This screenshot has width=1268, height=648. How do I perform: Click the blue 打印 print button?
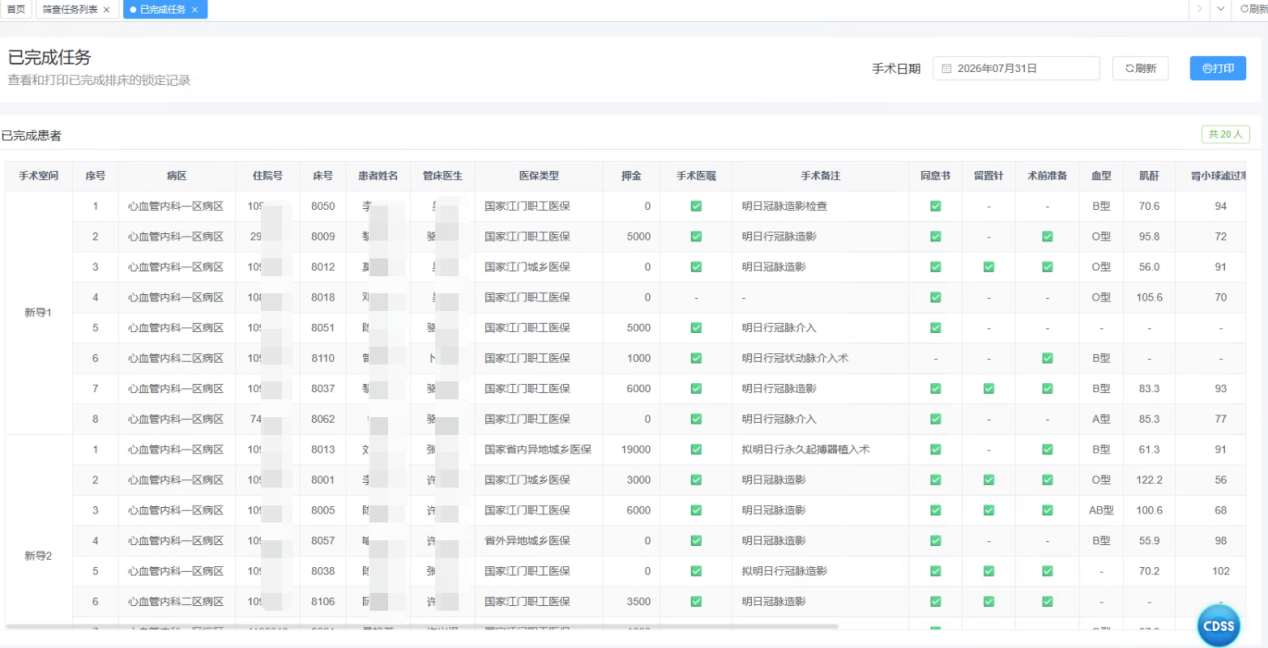tap(1218, 69)
